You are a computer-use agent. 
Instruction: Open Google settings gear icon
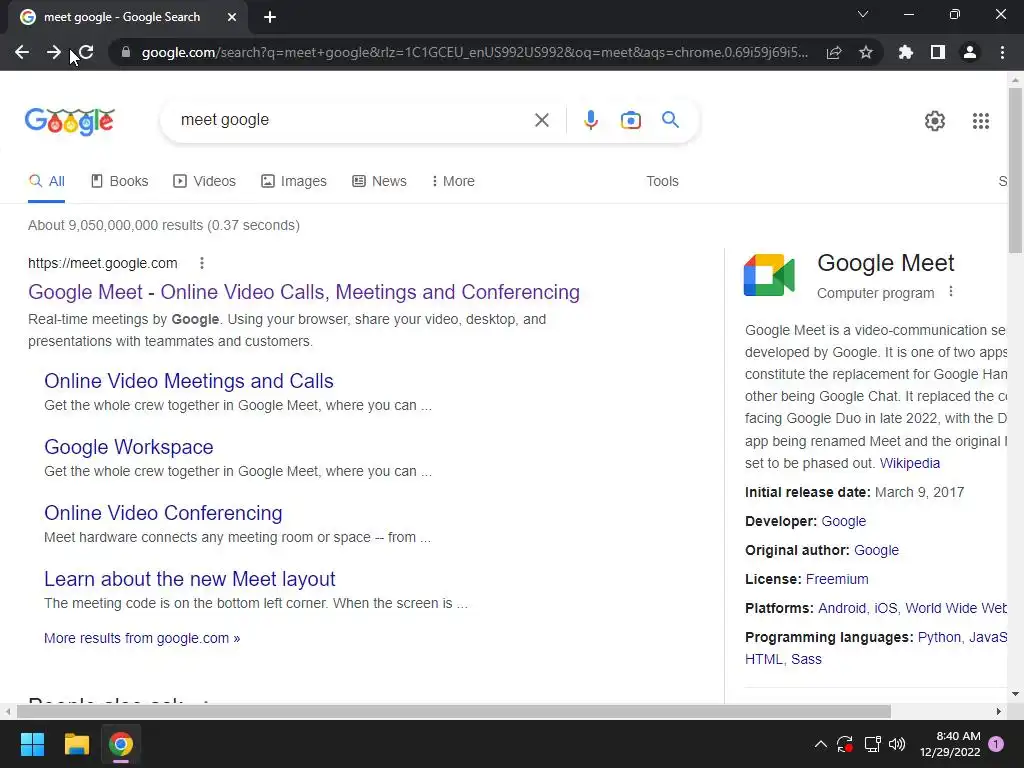tap(935, 121)
